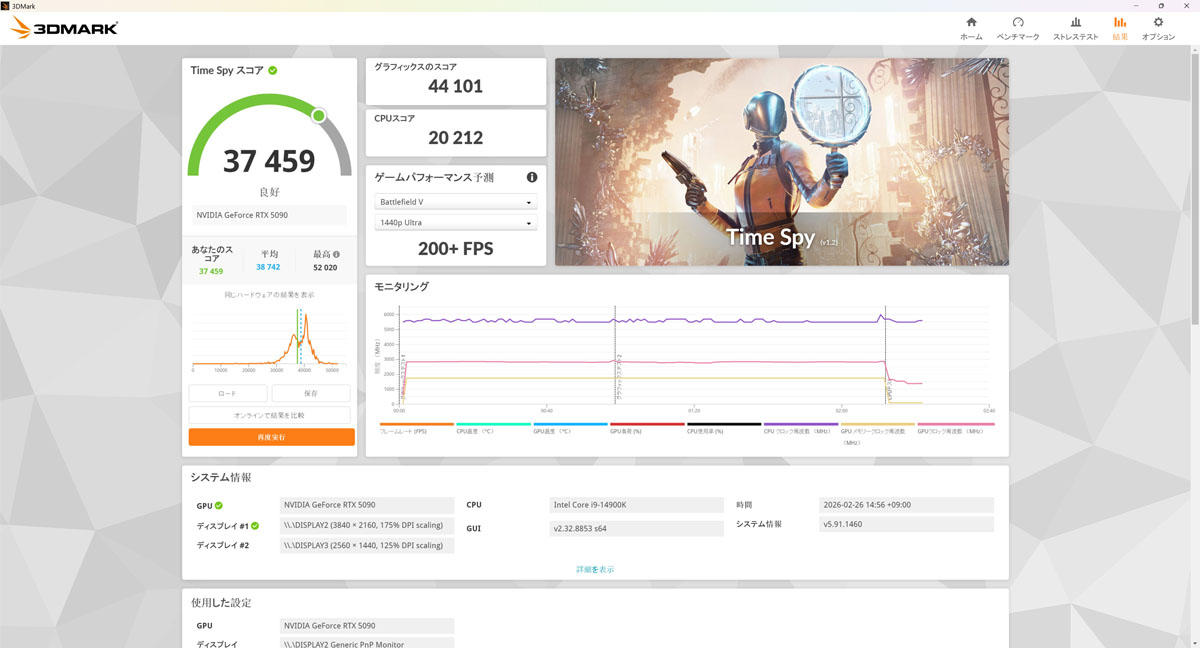Open the ストレステスト stress test page
1200x648 pixels.
pos(1075,28)
